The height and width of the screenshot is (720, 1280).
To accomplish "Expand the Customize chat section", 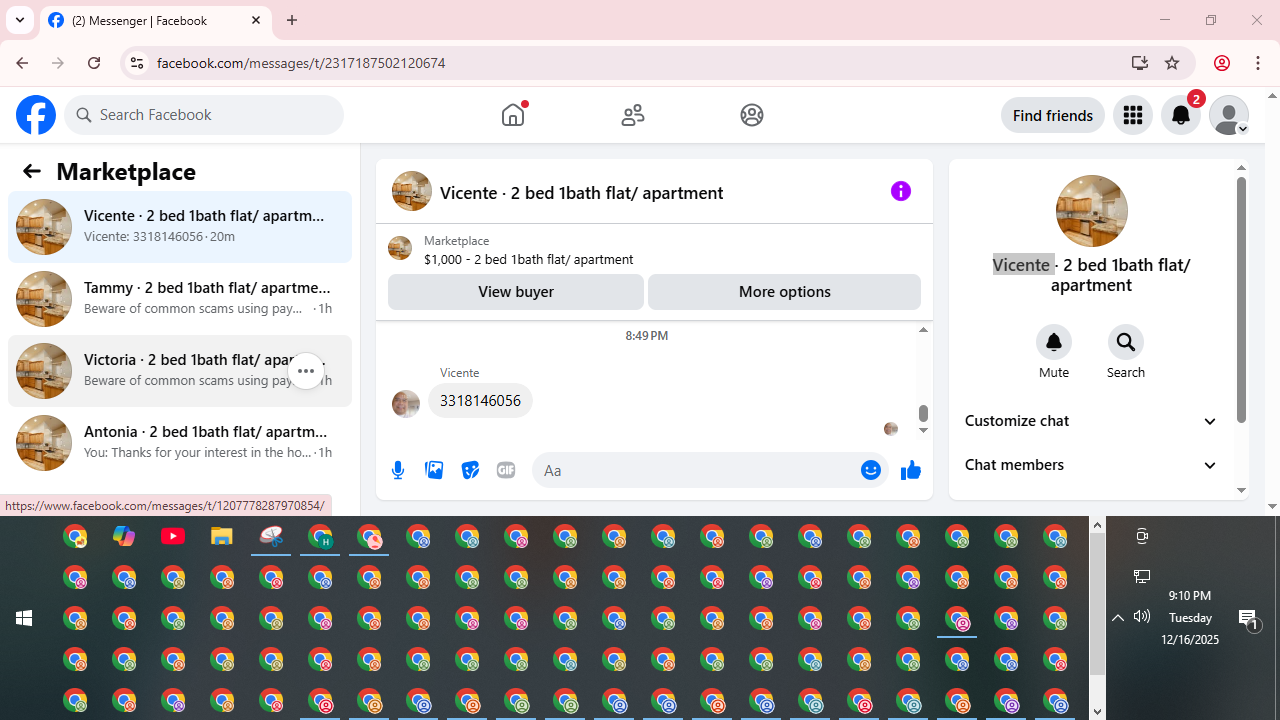I will click(x=1091, y=421).
